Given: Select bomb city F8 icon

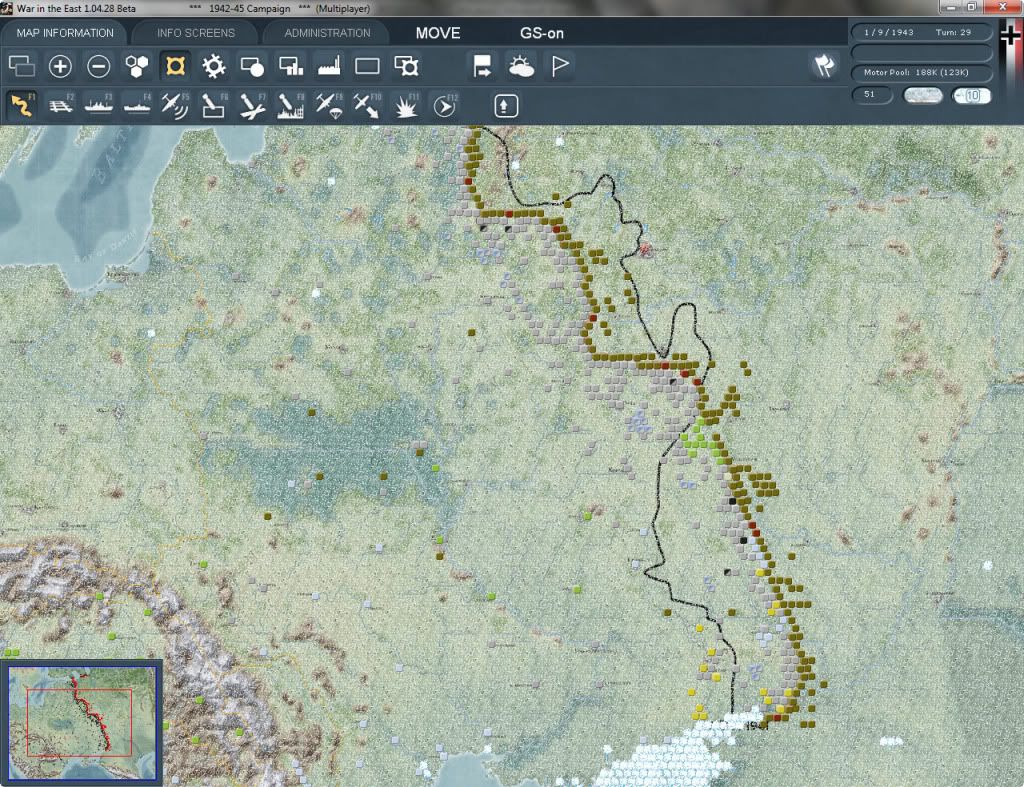Looking at the screenshot, I should (x=291, y=105).
